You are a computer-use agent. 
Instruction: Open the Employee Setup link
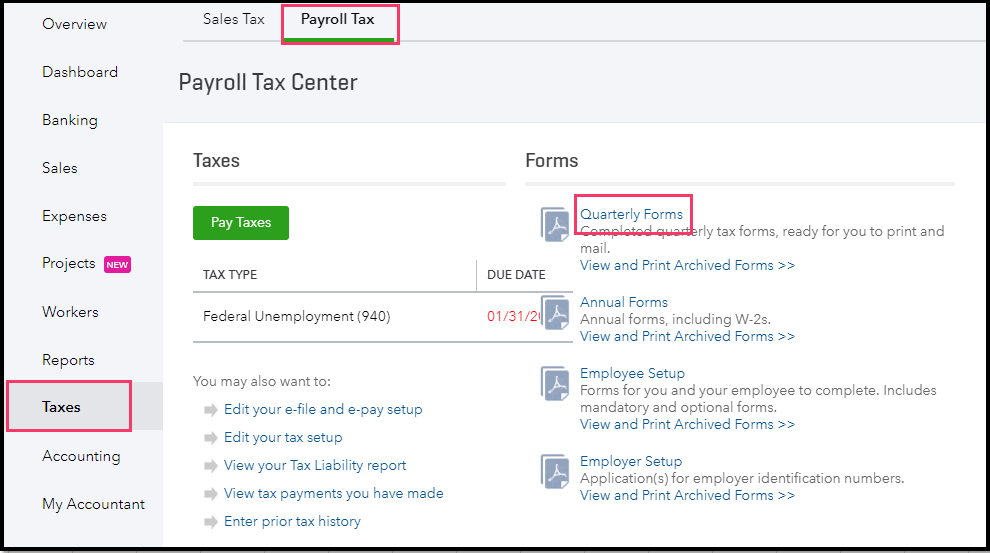(633, 373)
